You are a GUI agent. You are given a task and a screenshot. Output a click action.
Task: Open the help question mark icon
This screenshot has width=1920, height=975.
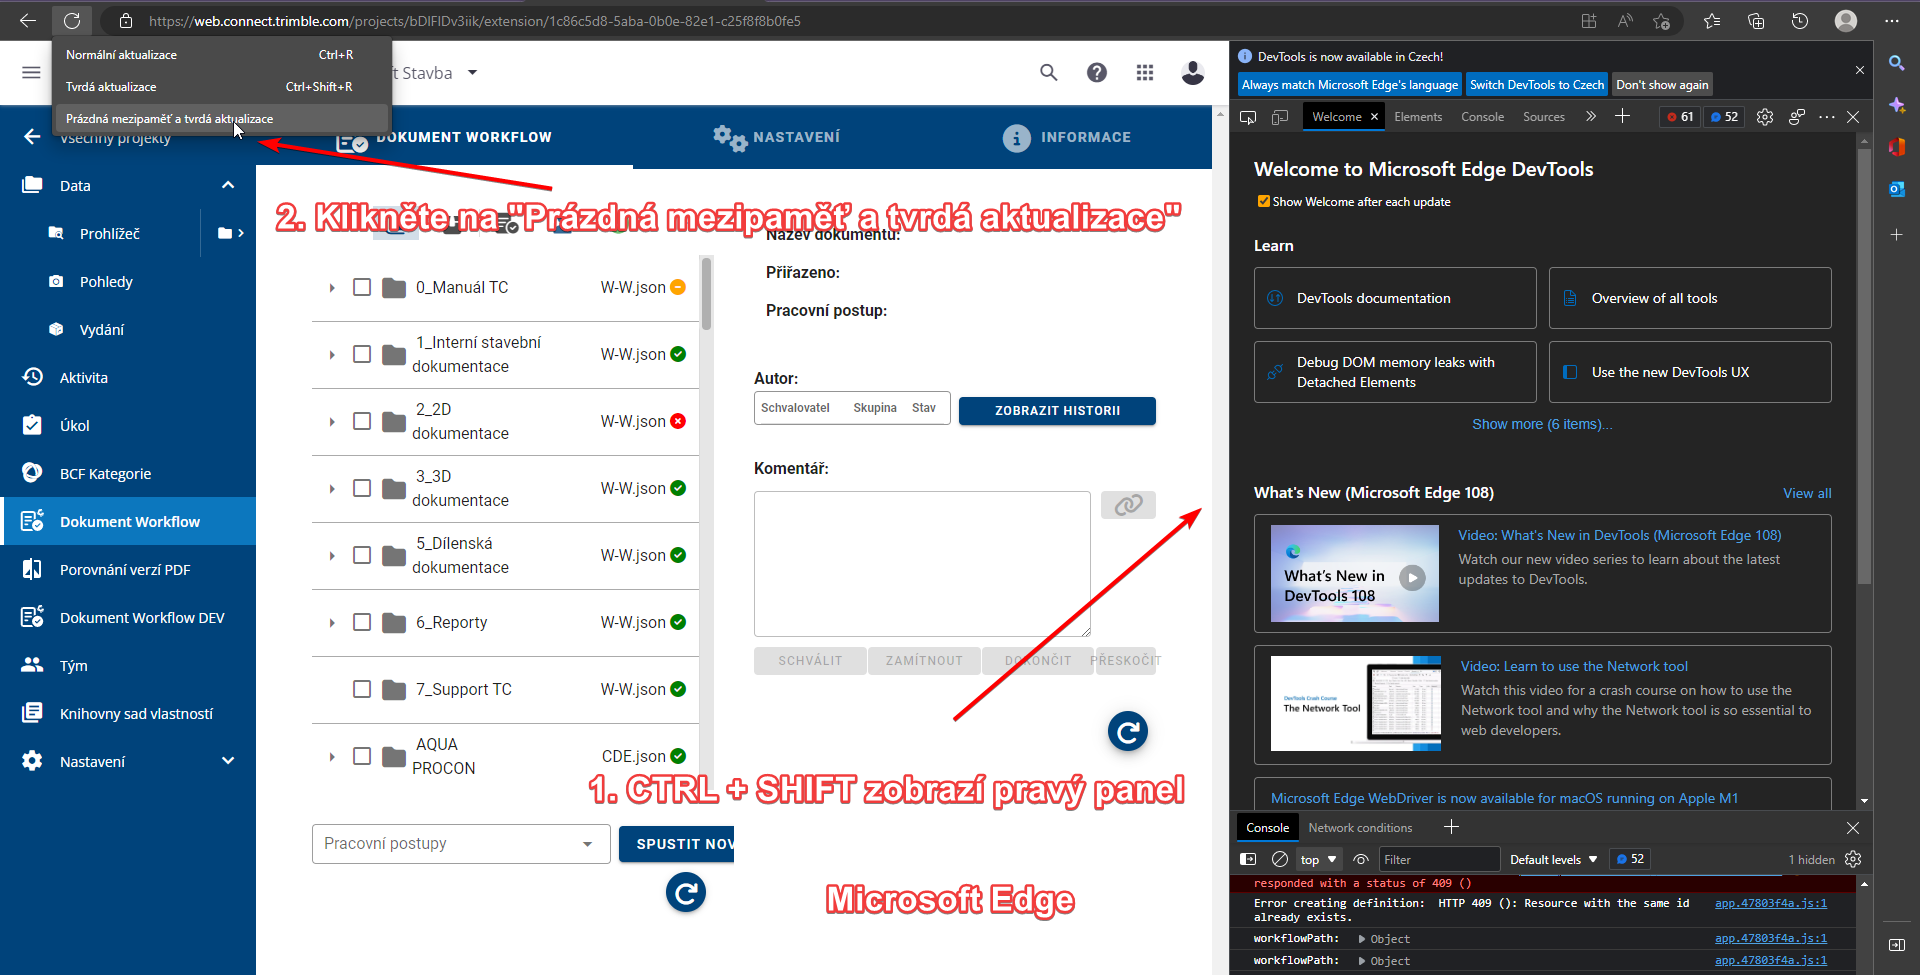click(1097, 72)
